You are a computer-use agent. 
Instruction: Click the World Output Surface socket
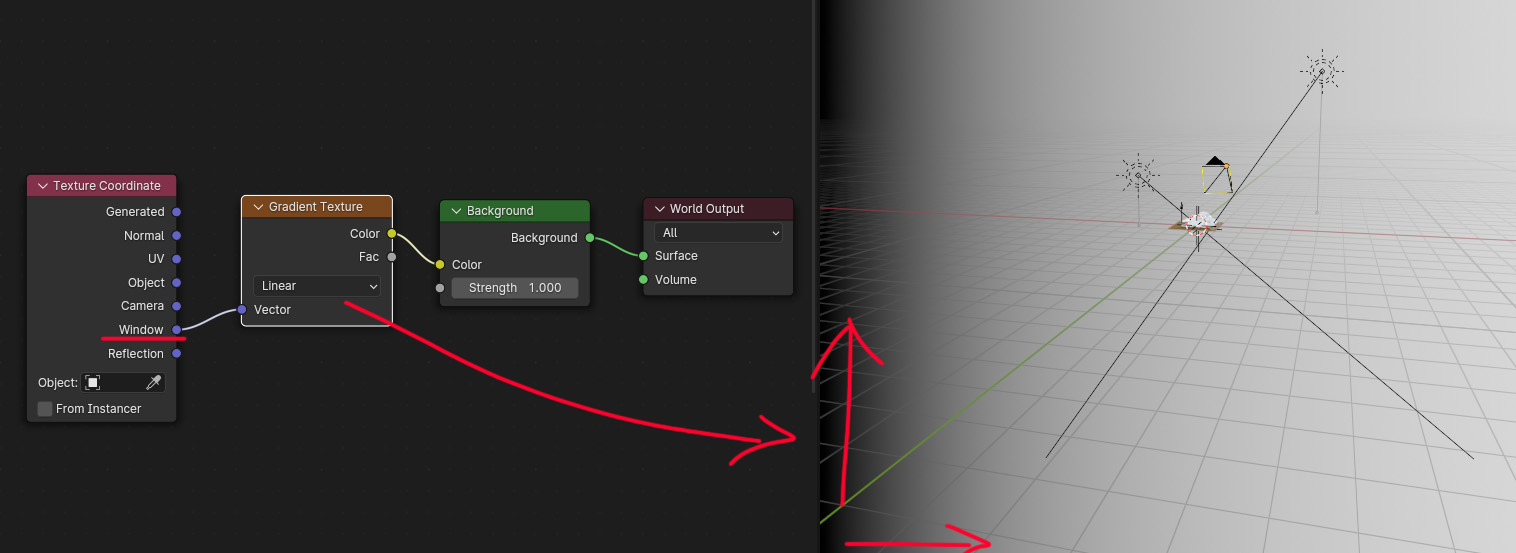[643, 256]
